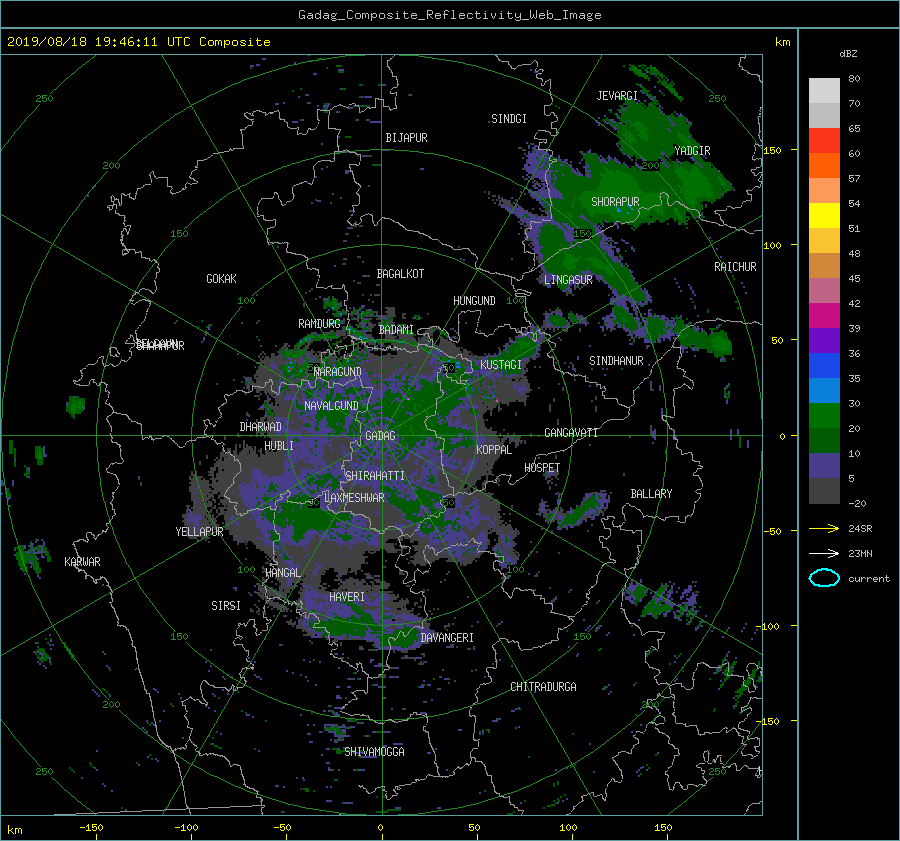Click the BAGALKOT city label
This screenshot has width=900, height=841.
400,274
